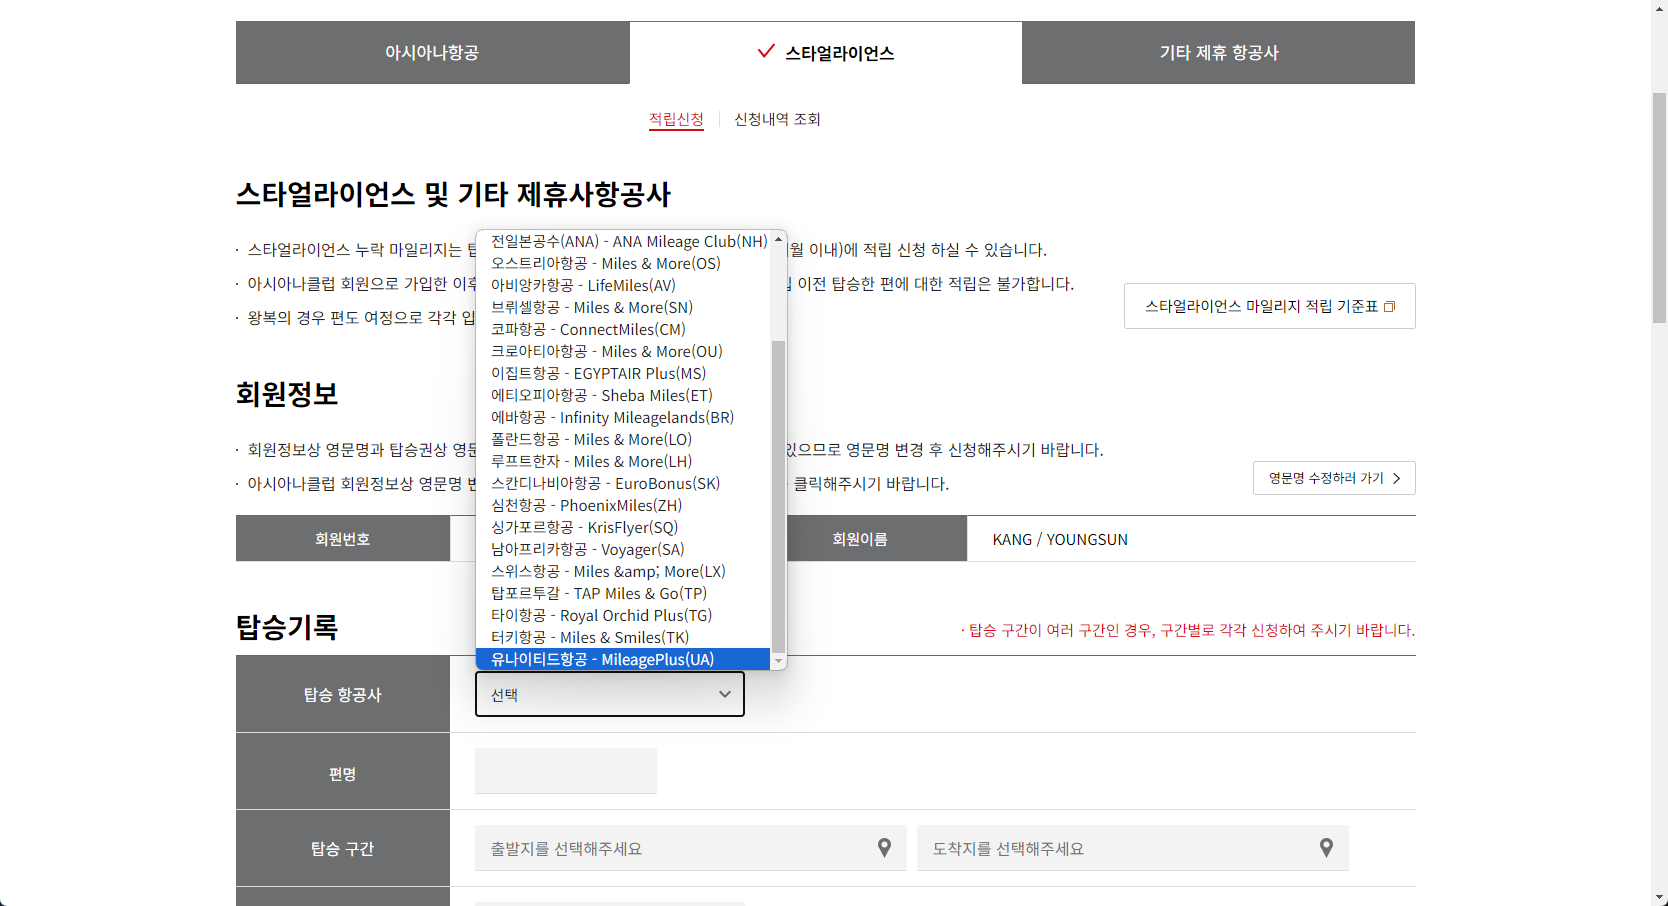
Task: Click 영문명 수정하러 가기 button
Action: [x=1334, y=478]
